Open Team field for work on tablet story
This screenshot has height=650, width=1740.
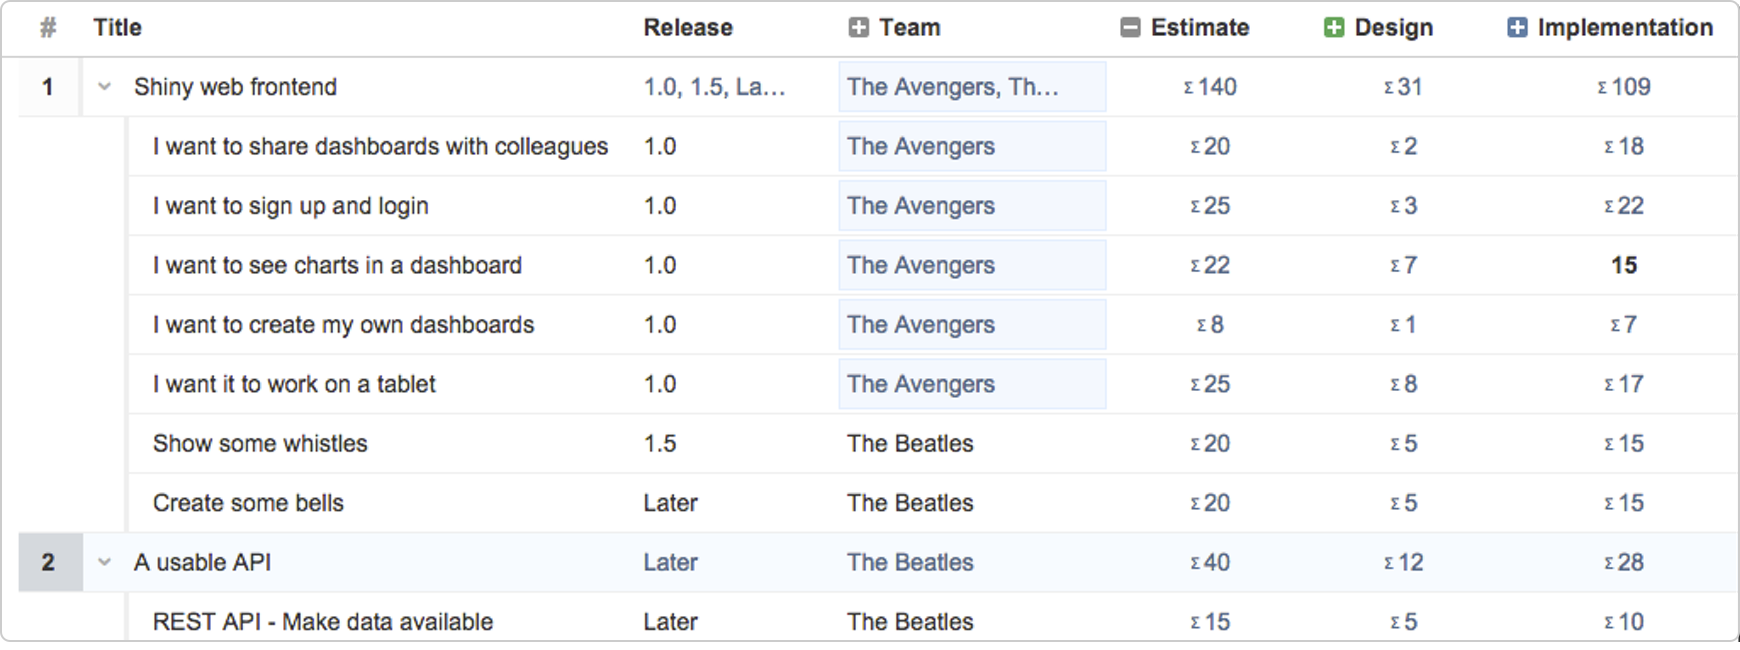coord(972,384)
